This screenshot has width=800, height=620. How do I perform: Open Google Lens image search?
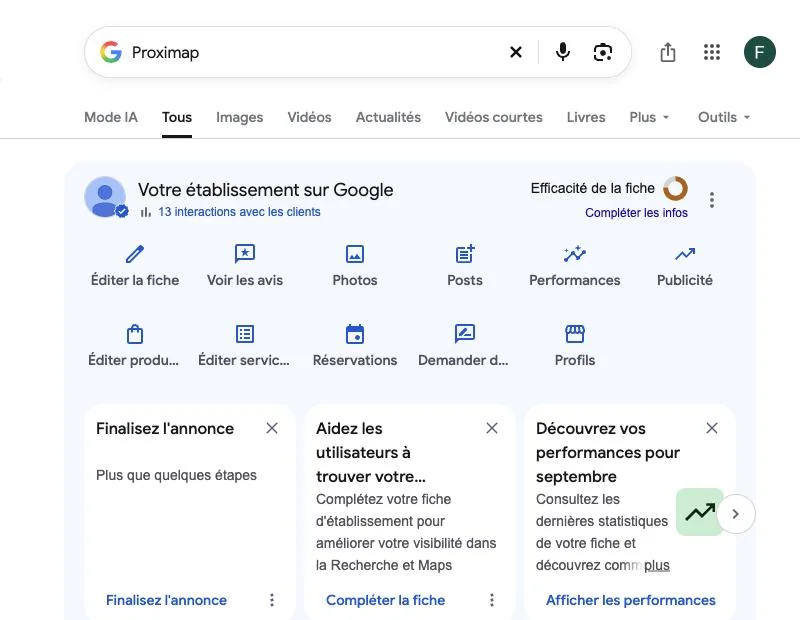[603, 52]
